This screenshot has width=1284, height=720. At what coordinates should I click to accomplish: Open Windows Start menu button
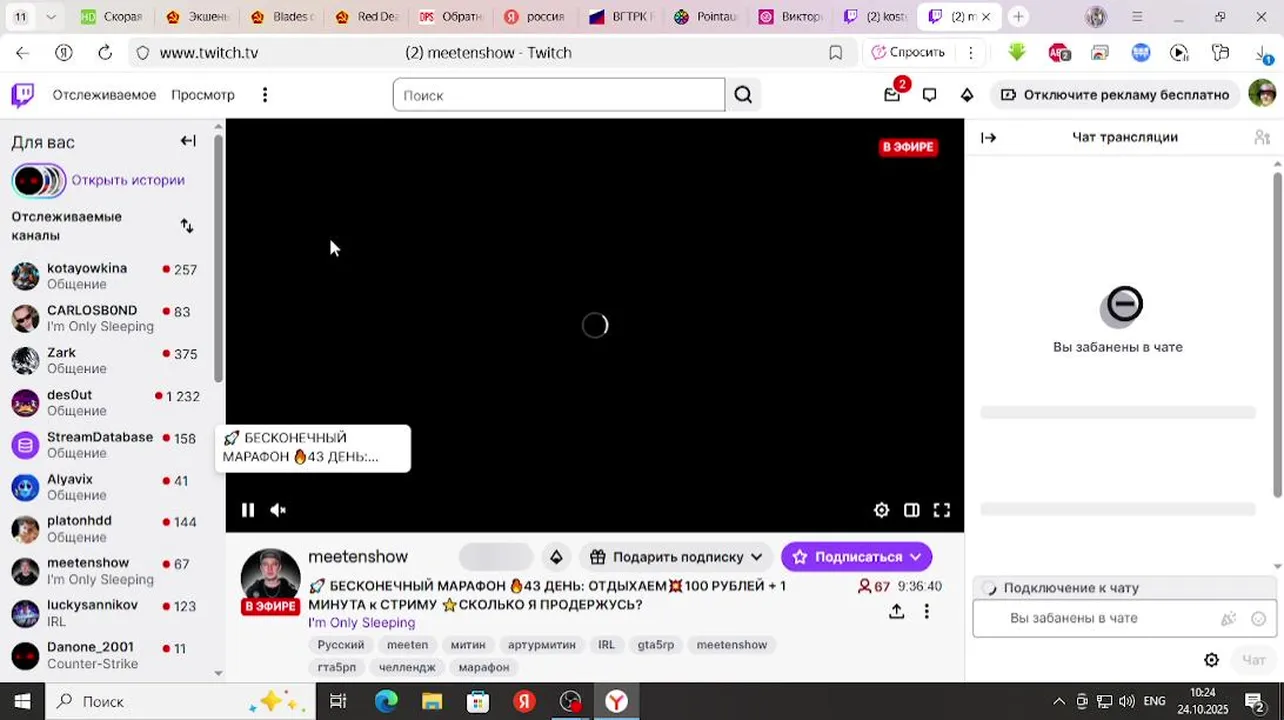[22, 701]
